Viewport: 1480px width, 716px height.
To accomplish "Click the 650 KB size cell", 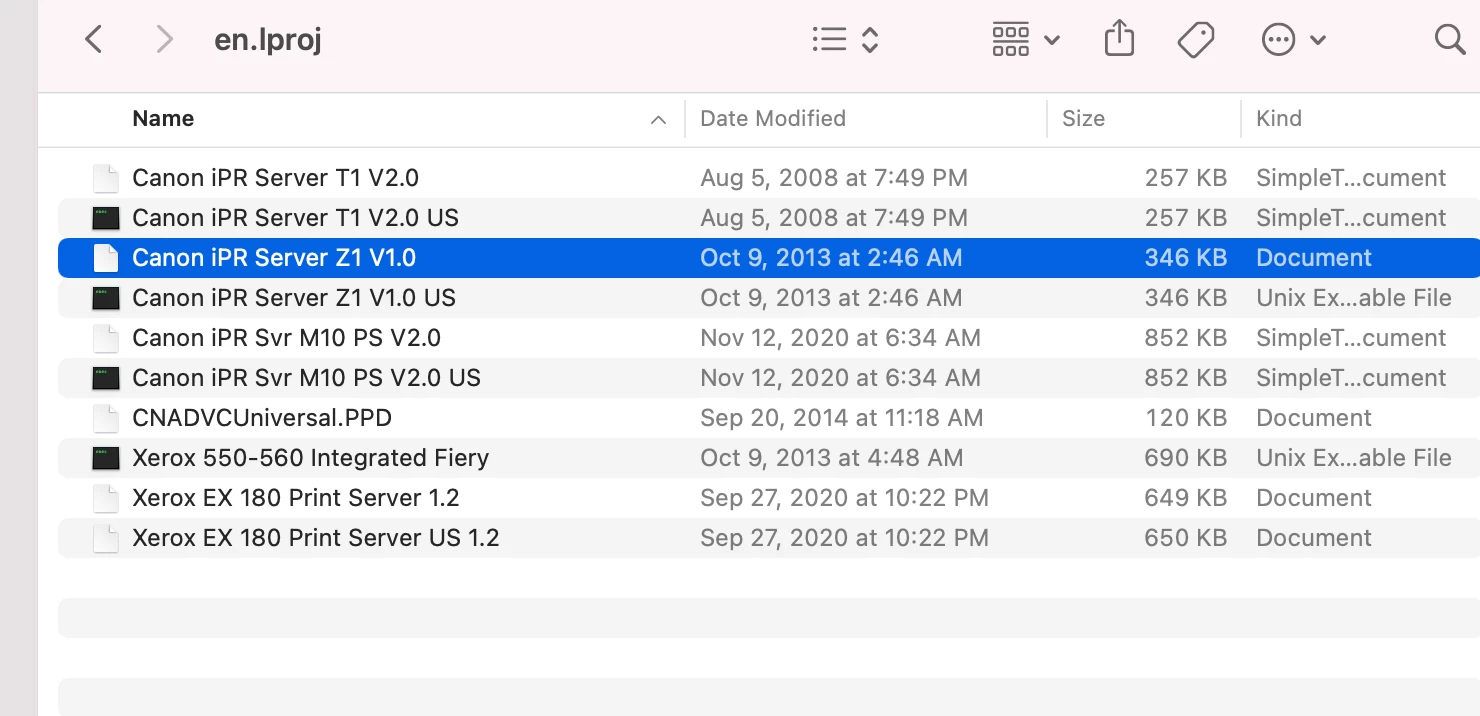I will tap(1186, 538).
